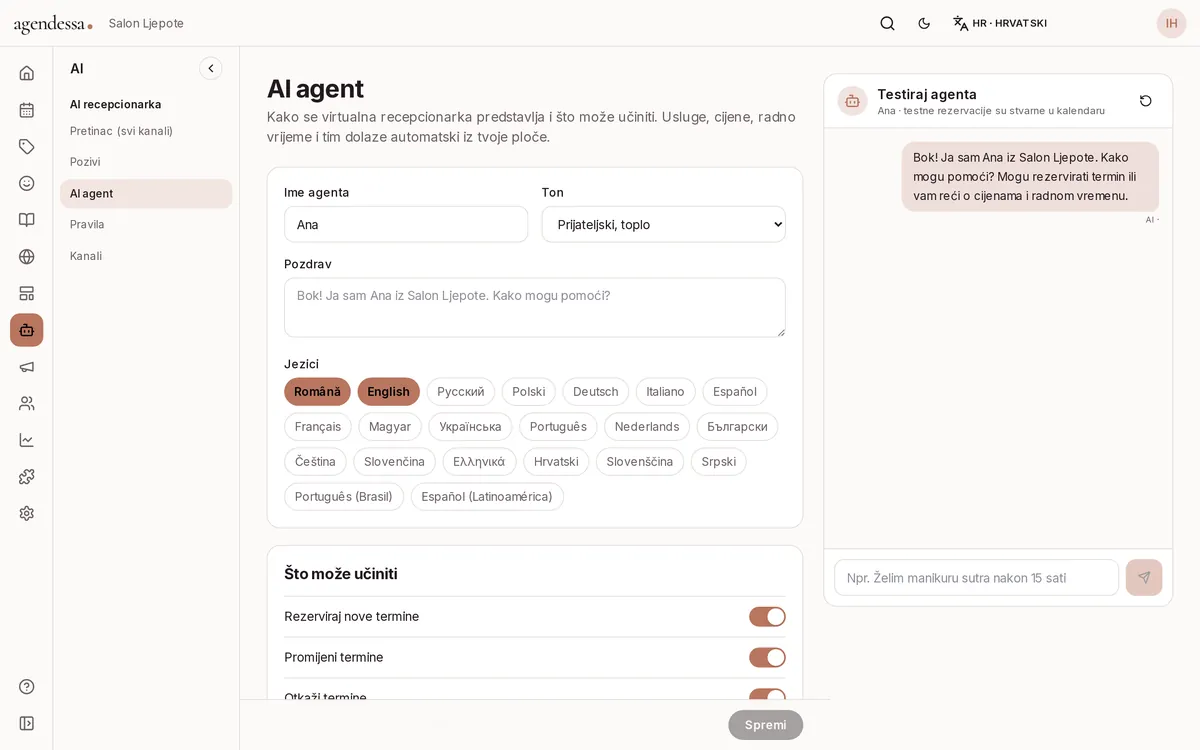Open the Pravila menu item
Viewport: 1200px width, 750px height.
pos(146,225)
